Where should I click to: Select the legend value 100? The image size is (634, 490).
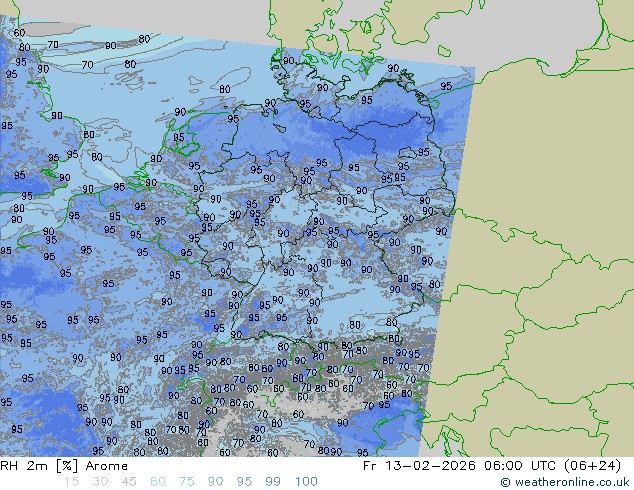306,482
